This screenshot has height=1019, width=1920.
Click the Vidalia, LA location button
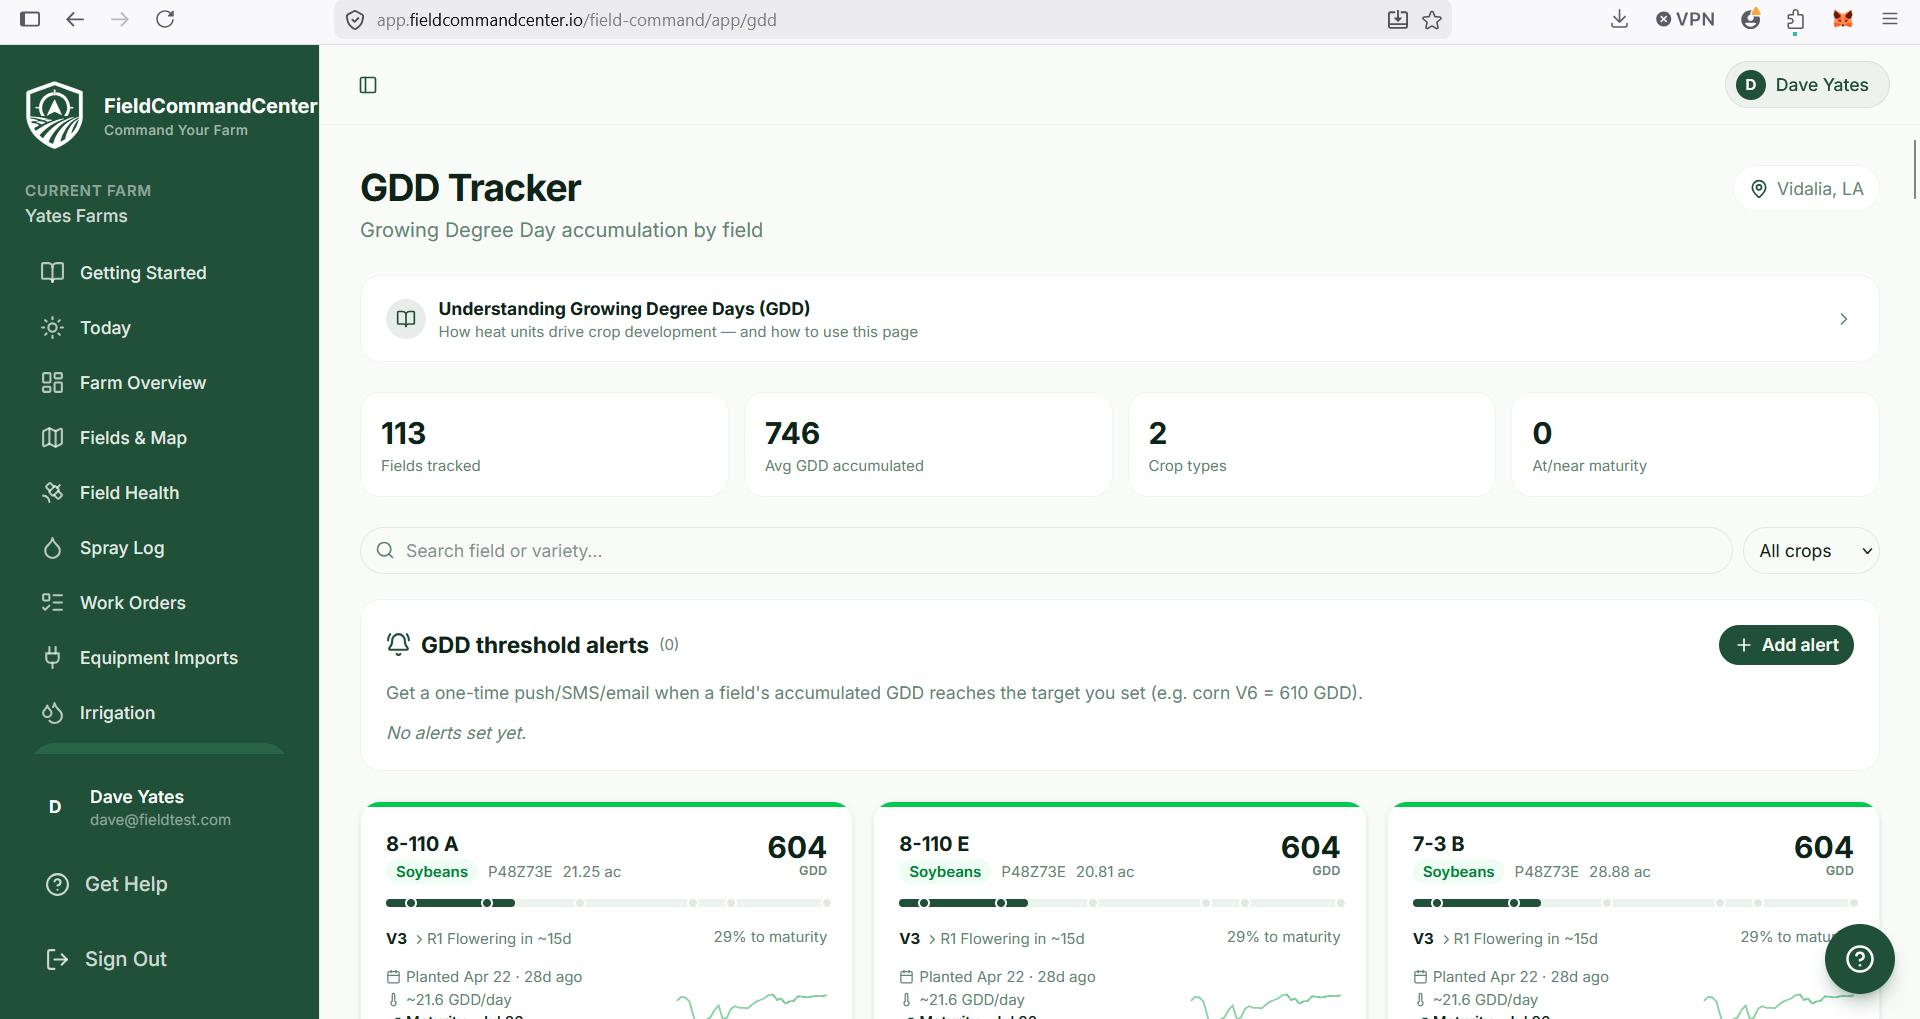(1806, 189)
